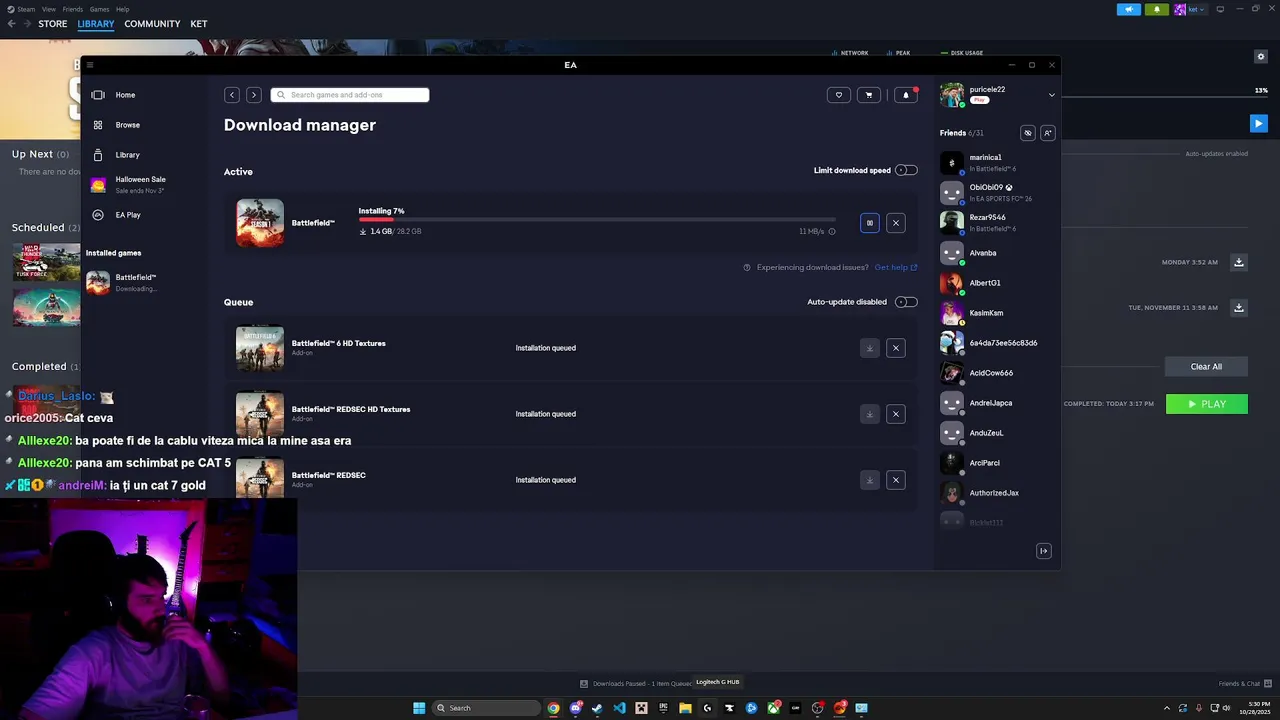This screenshot has width=1280, height=720.
Task: Open Browse in EA sidebar
Action: [127, 125]
